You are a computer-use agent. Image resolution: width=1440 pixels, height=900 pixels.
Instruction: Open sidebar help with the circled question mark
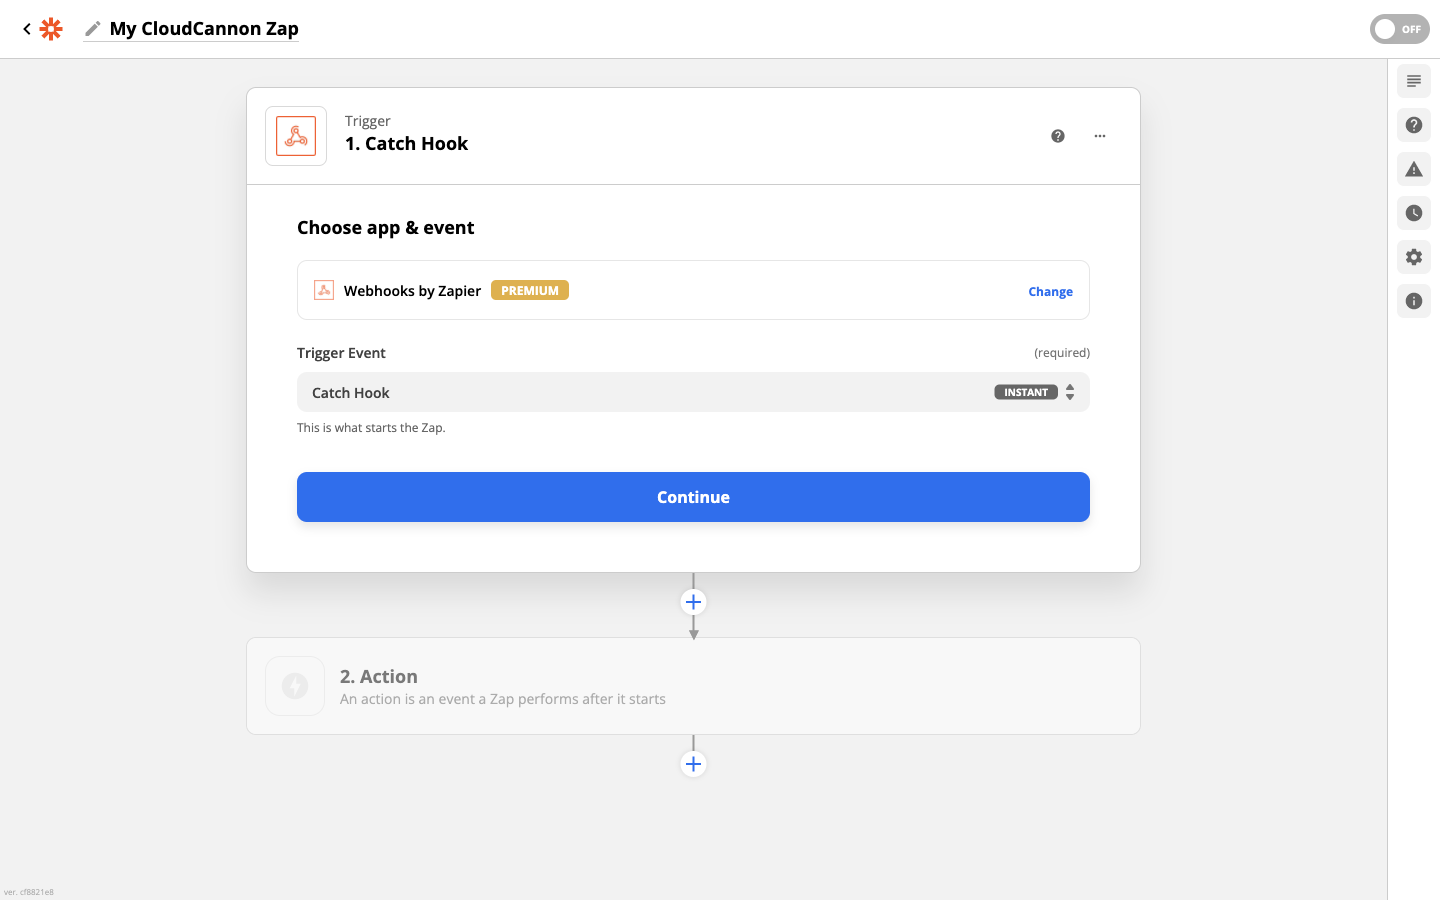tap(1413, 124)
